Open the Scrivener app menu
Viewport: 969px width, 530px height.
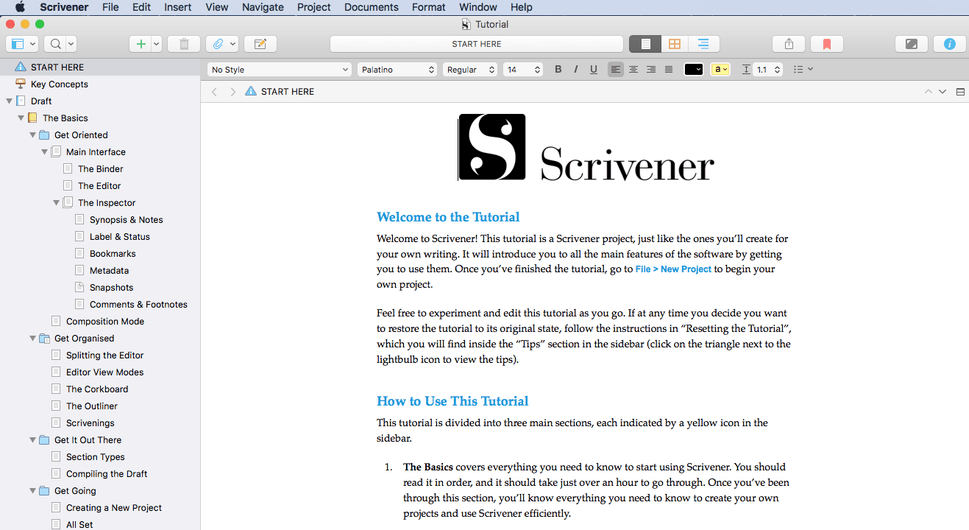pyautogui.click(x=64, y=7)
